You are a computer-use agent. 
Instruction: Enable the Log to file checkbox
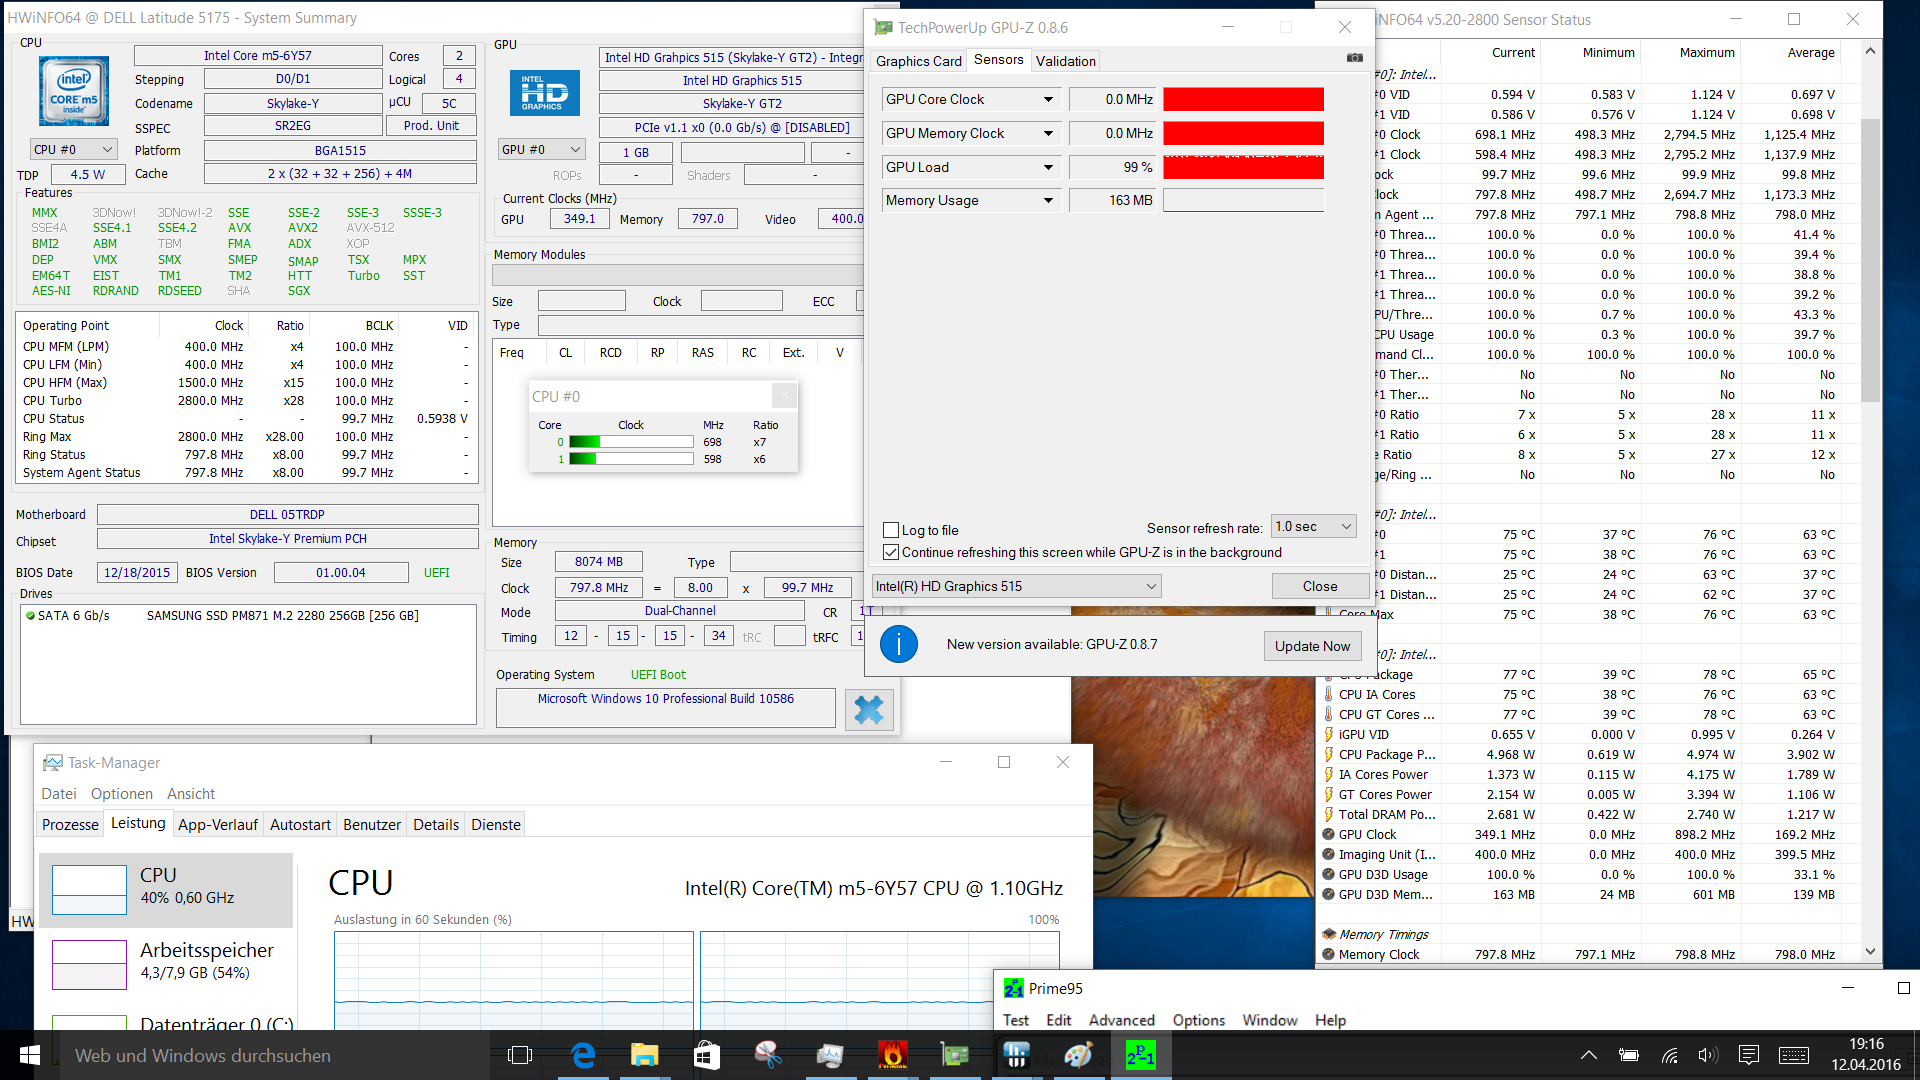(x=891, y=530)
